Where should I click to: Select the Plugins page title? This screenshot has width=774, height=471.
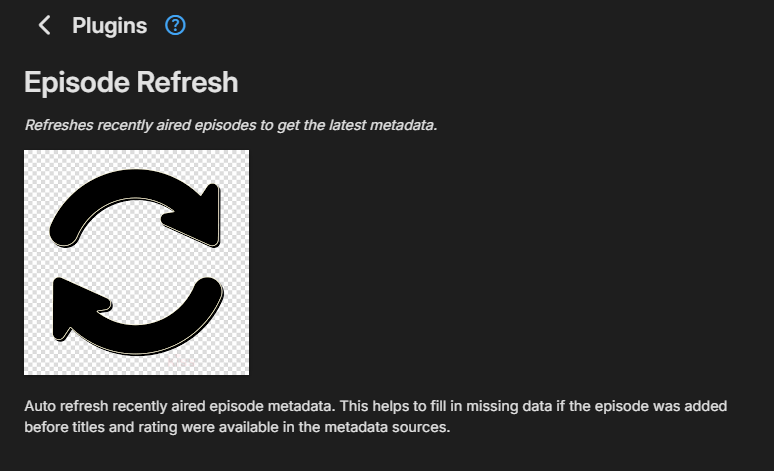(x=109, y=26)
